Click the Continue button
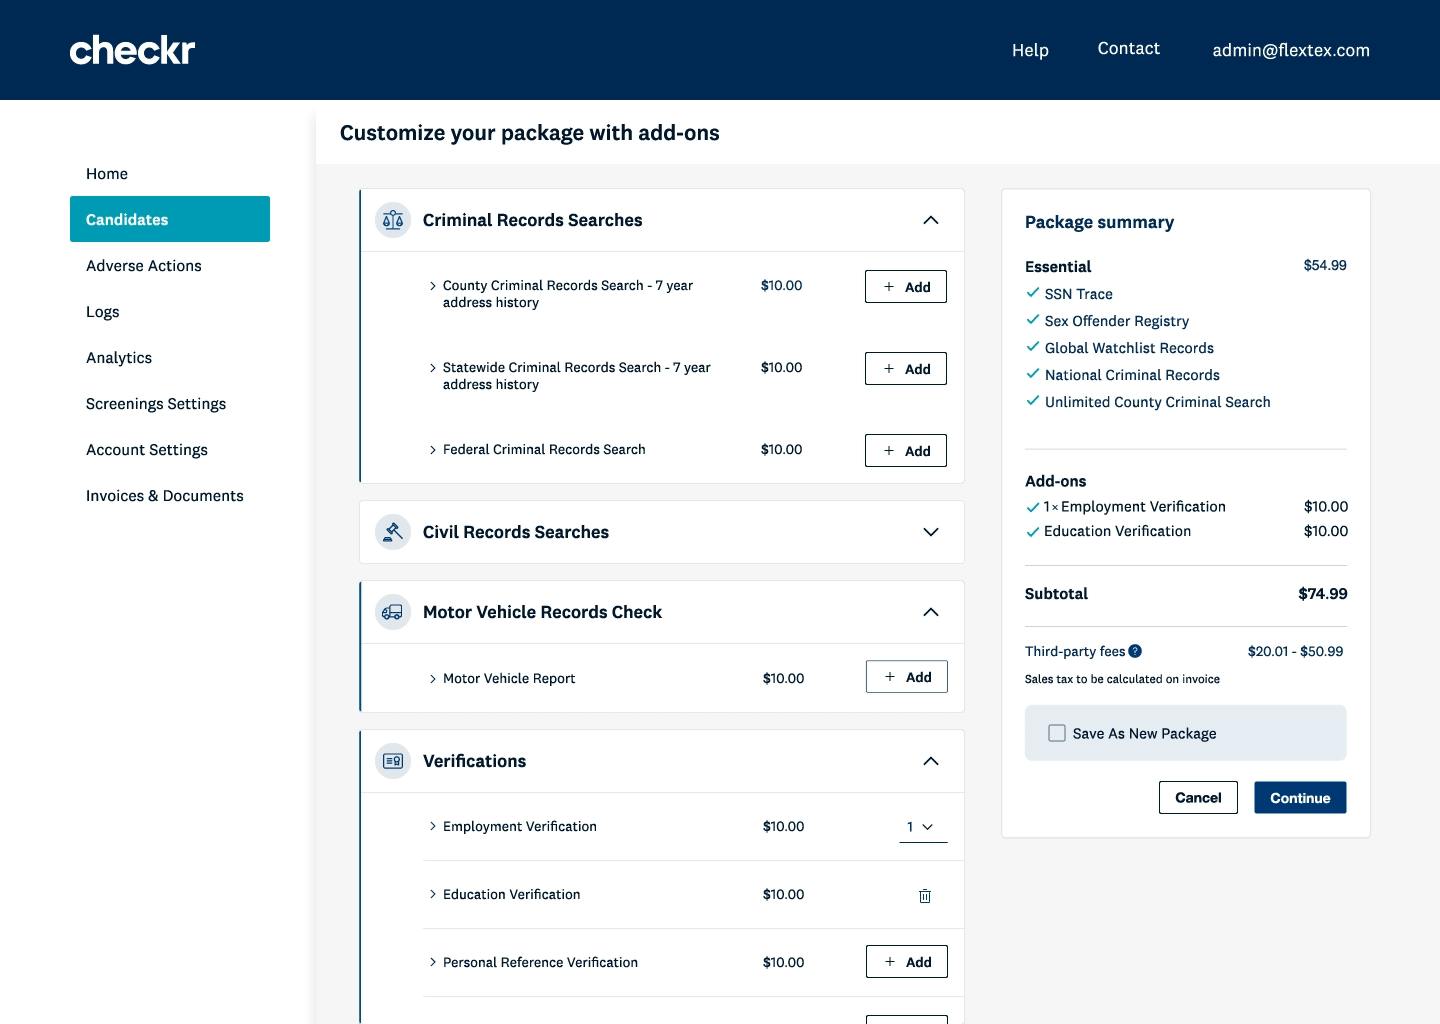Image resolution: width=1440 pixels, height=1024 pixels. (x=1300, y=798)
